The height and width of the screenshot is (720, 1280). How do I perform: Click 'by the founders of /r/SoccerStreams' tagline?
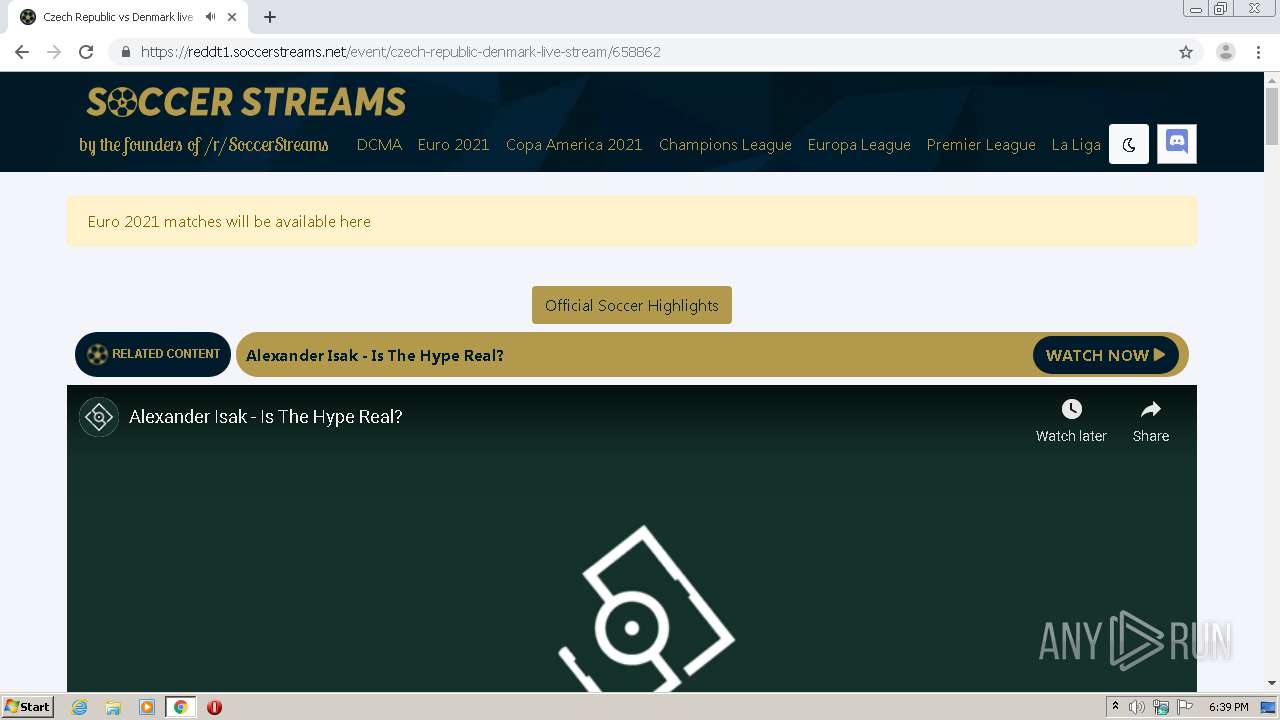point(204,145)
